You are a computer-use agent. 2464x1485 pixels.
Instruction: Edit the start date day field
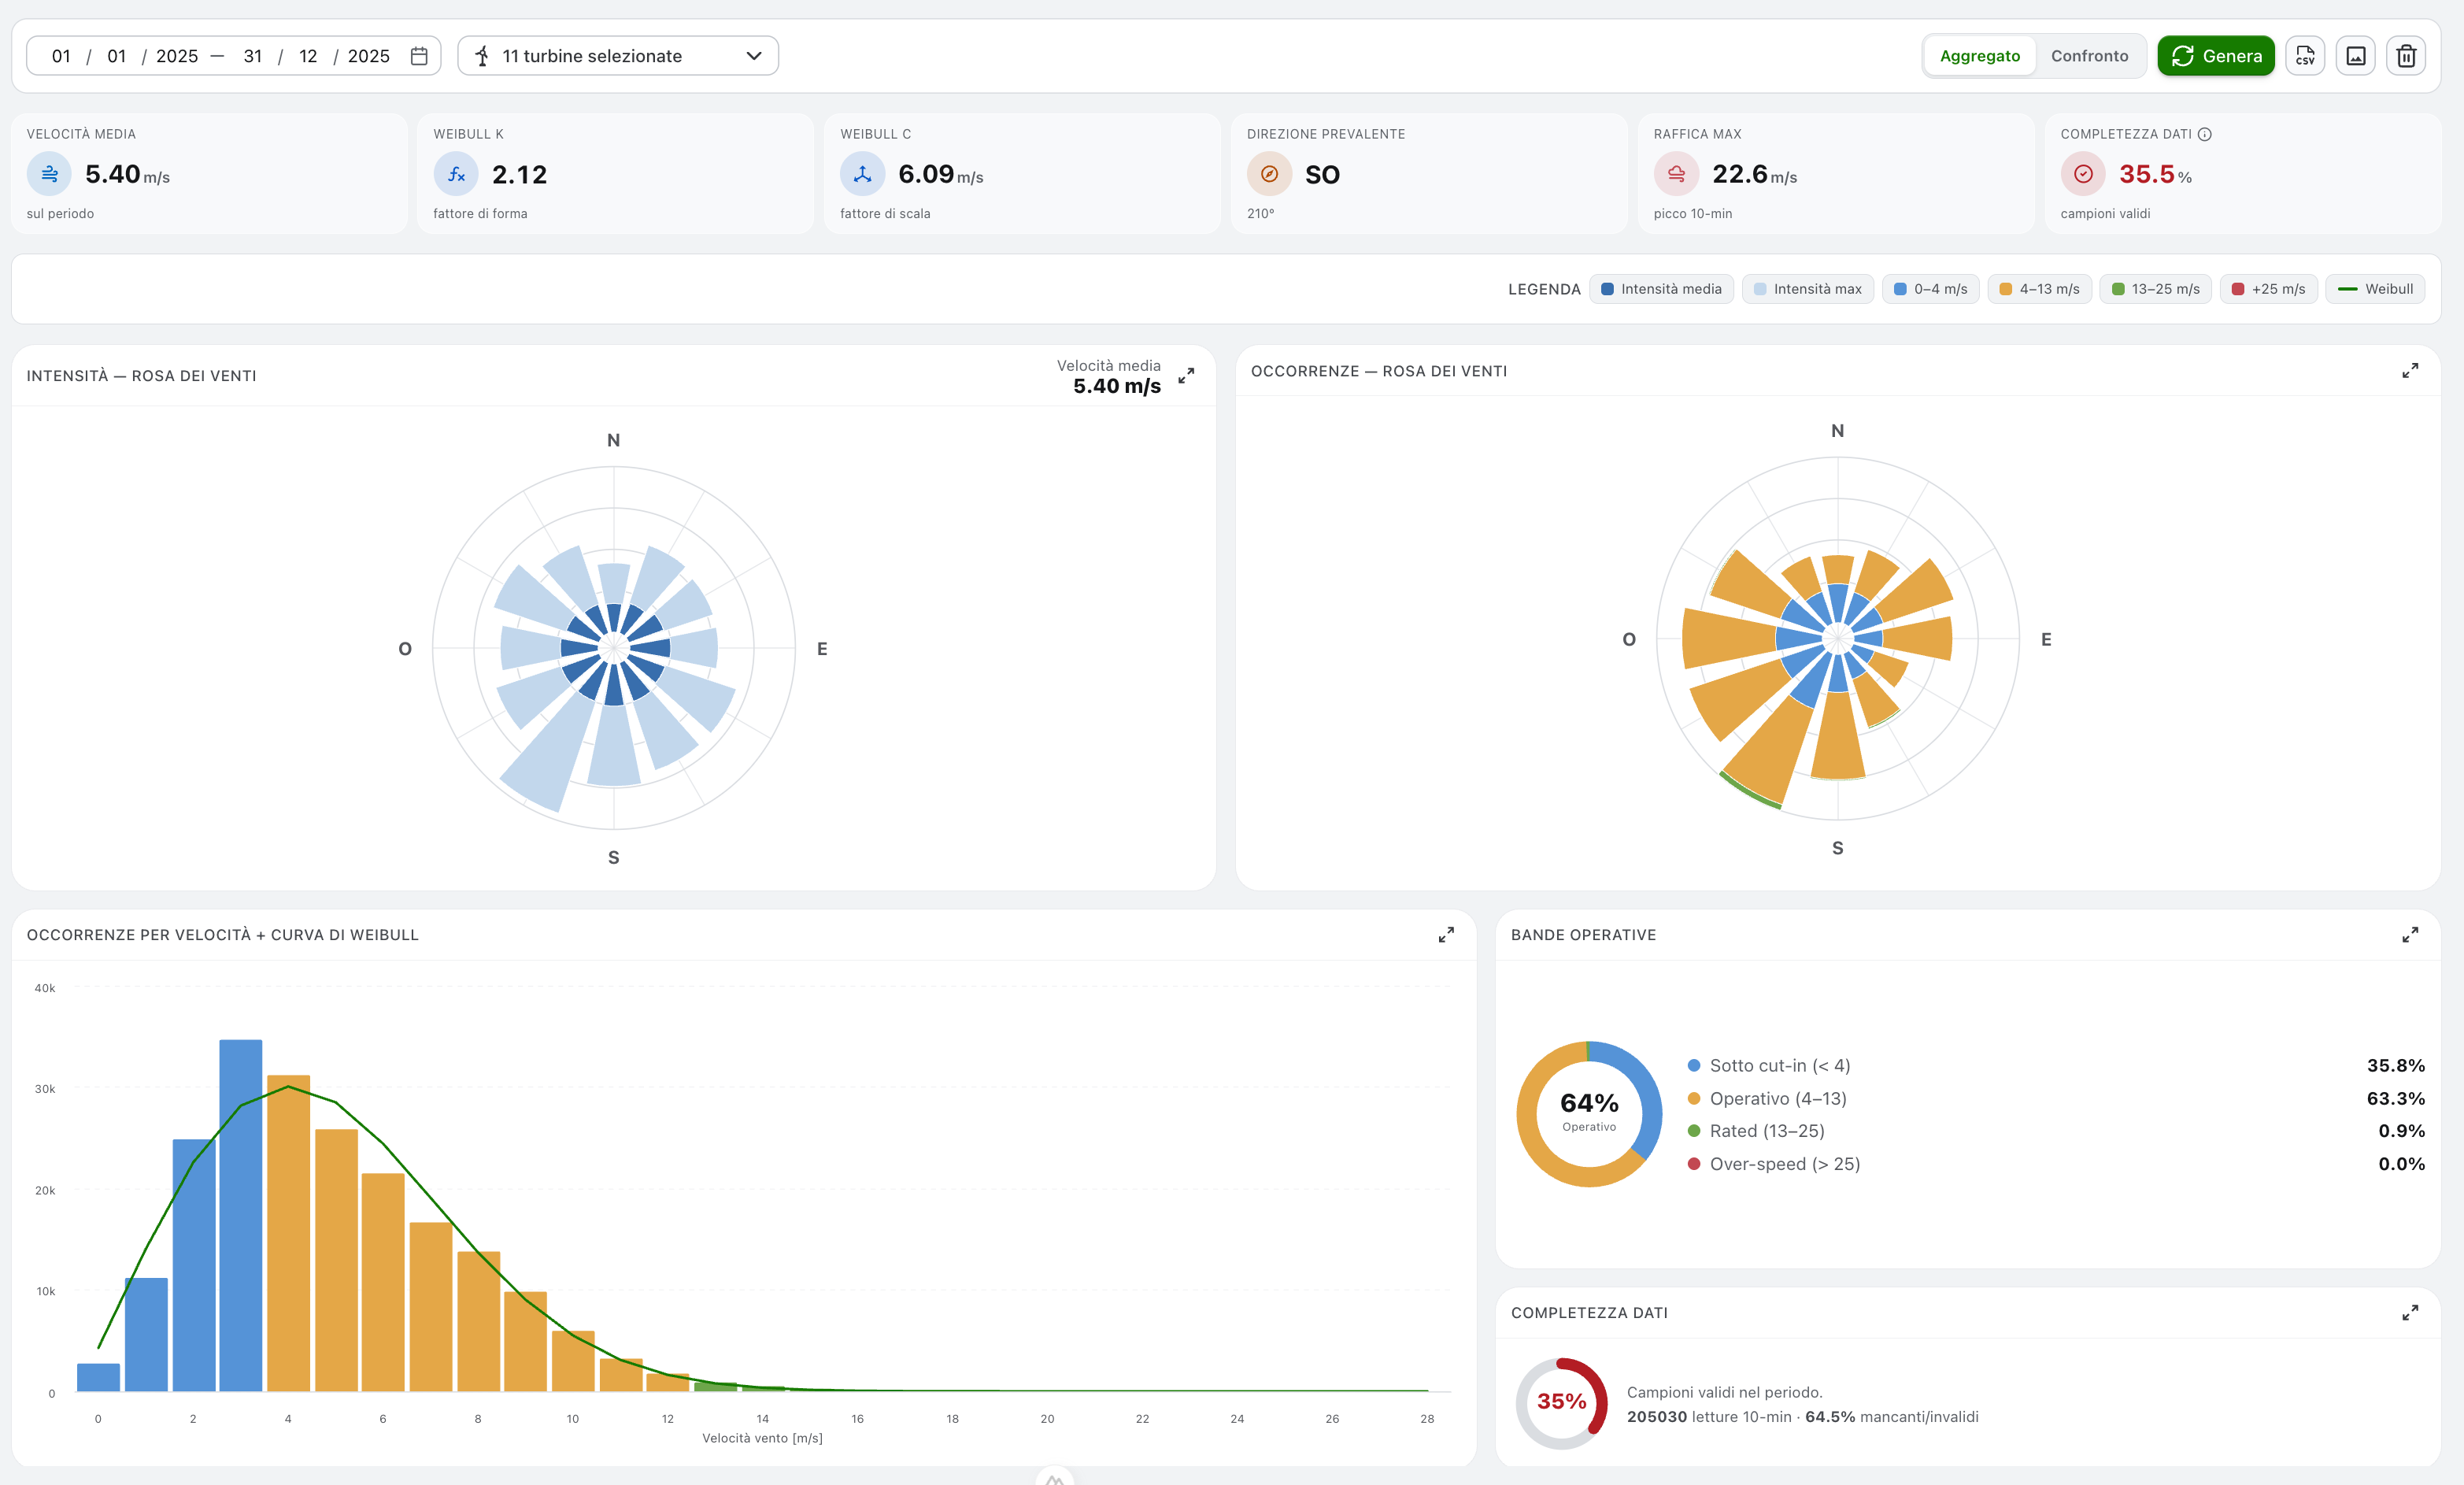point(61,56)
